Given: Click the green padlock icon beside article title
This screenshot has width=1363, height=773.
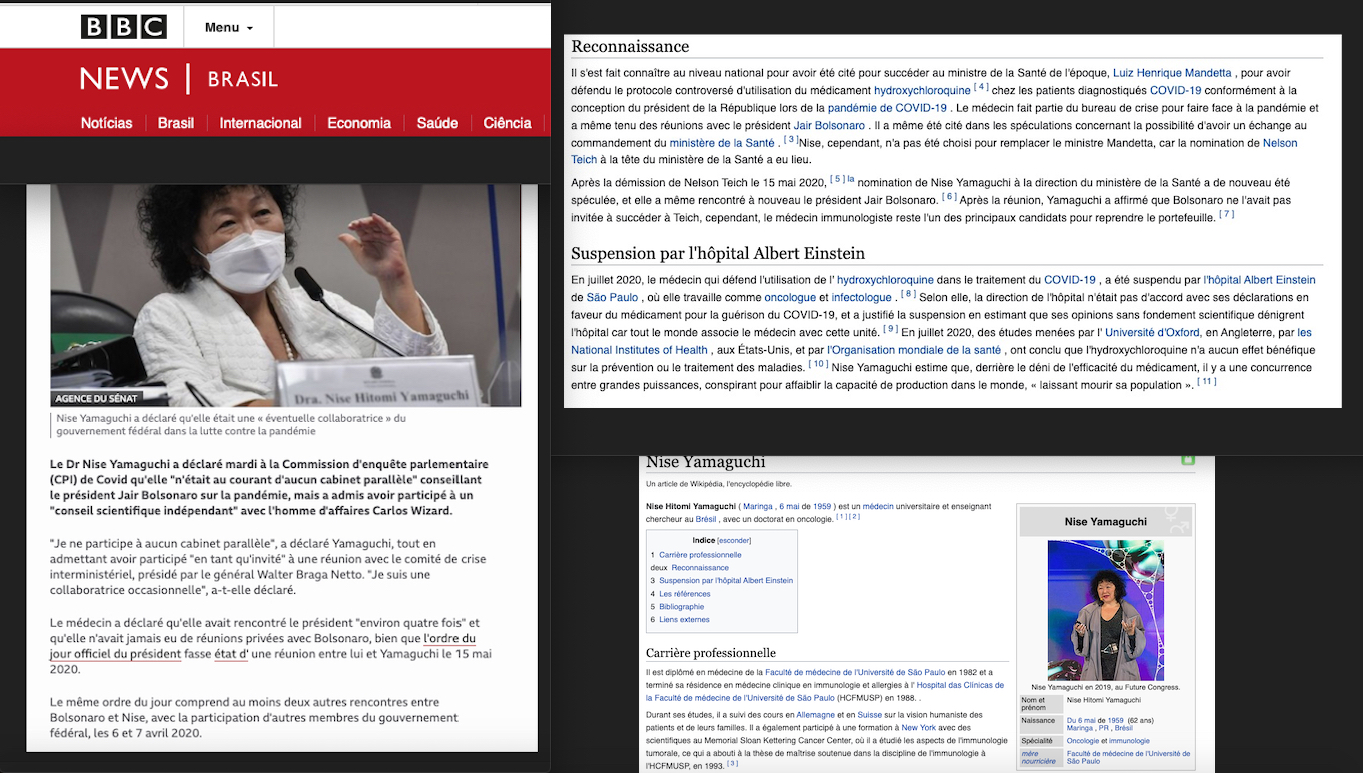Looking at the screenshot, I should 1187,460.
